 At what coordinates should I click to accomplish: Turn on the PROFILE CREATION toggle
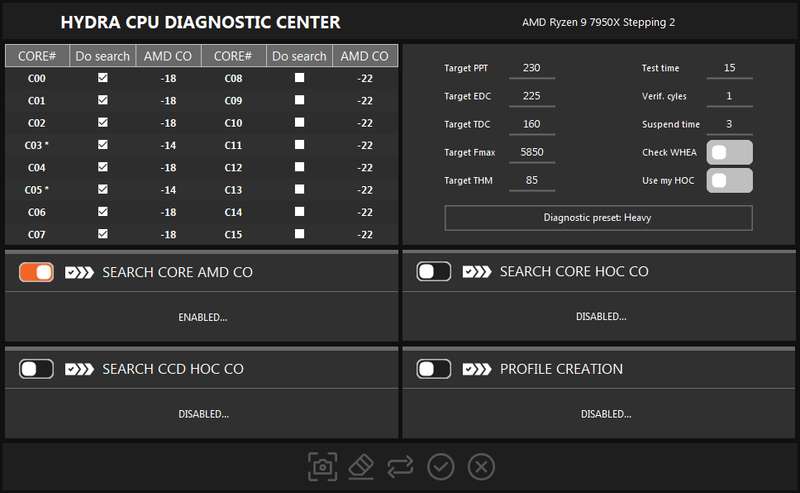click(434, 369)
